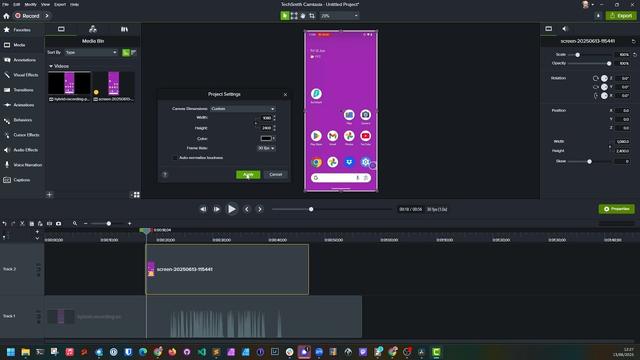Image resolution: width=640 pixels, height=360 pixels.
Task: Open File menu
Action: 5,4
